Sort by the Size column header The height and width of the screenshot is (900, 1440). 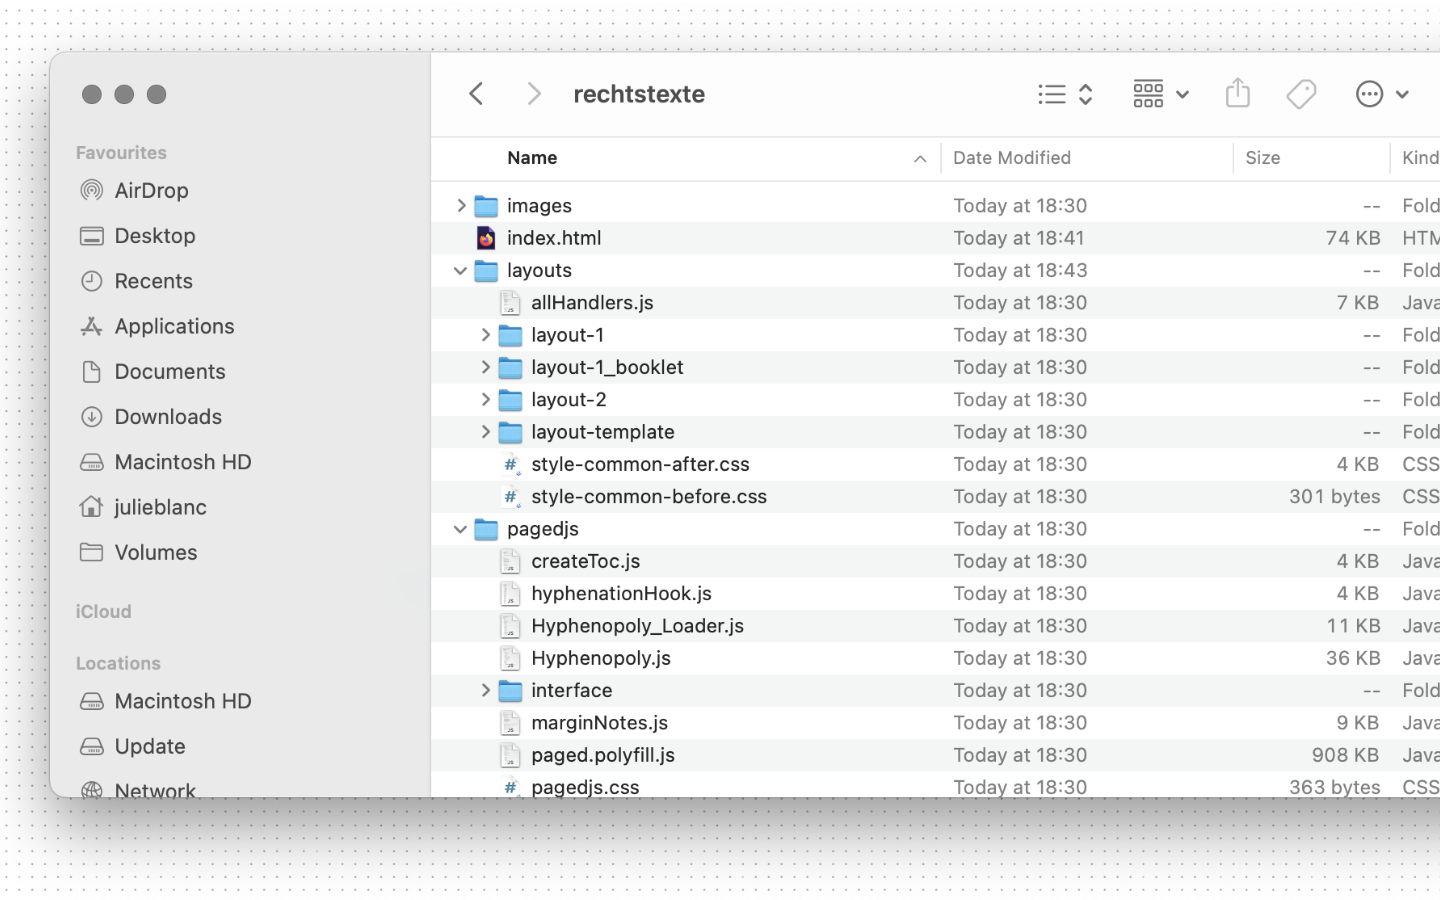pos(1262,158)
